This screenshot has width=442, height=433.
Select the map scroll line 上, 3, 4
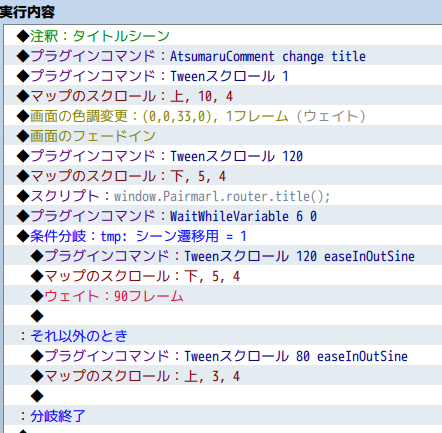tap(223, 376)
